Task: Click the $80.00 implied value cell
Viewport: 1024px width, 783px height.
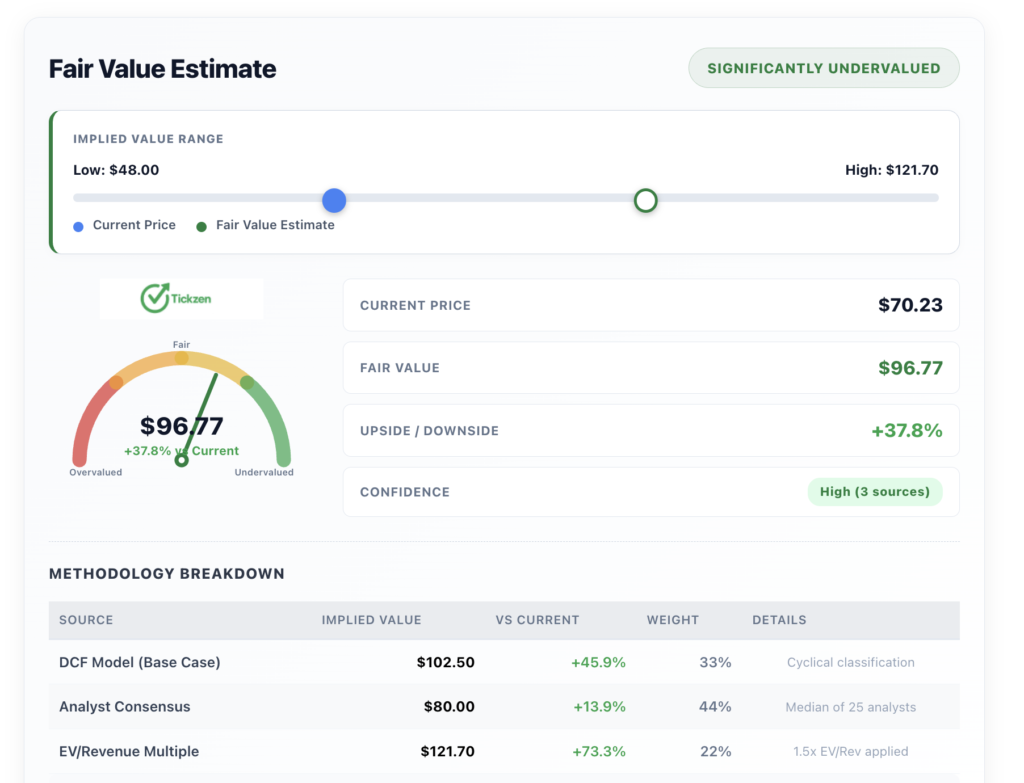Action: point(449,707)
